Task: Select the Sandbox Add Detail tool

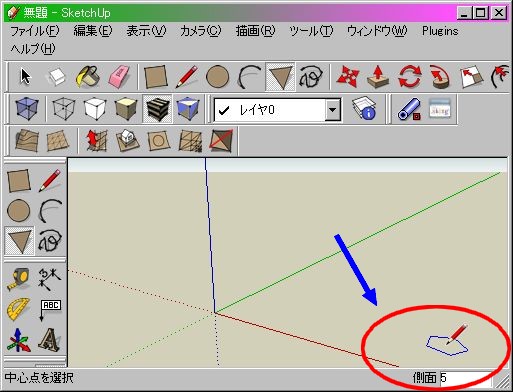Action: (x=190, y=140)
